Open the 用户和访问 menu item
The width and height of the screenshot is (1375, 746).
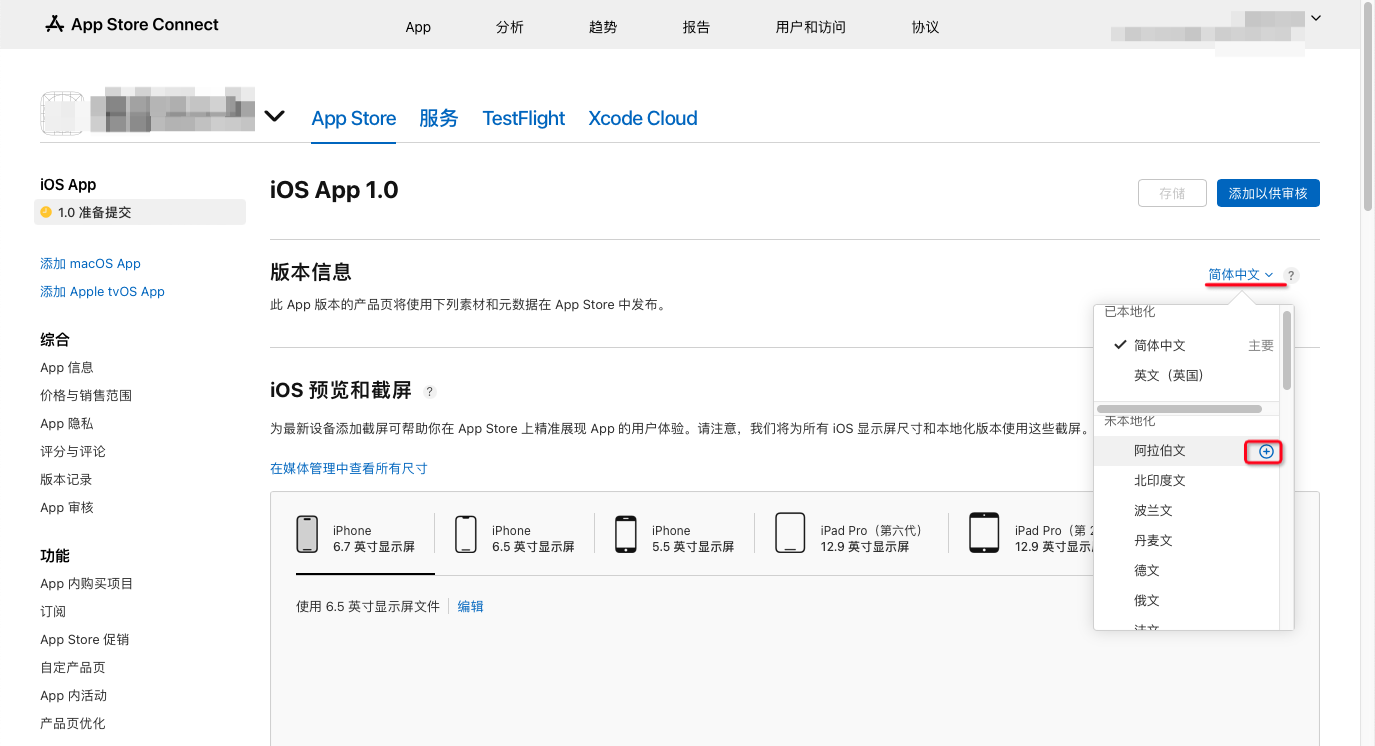click(x=811, y=27)
